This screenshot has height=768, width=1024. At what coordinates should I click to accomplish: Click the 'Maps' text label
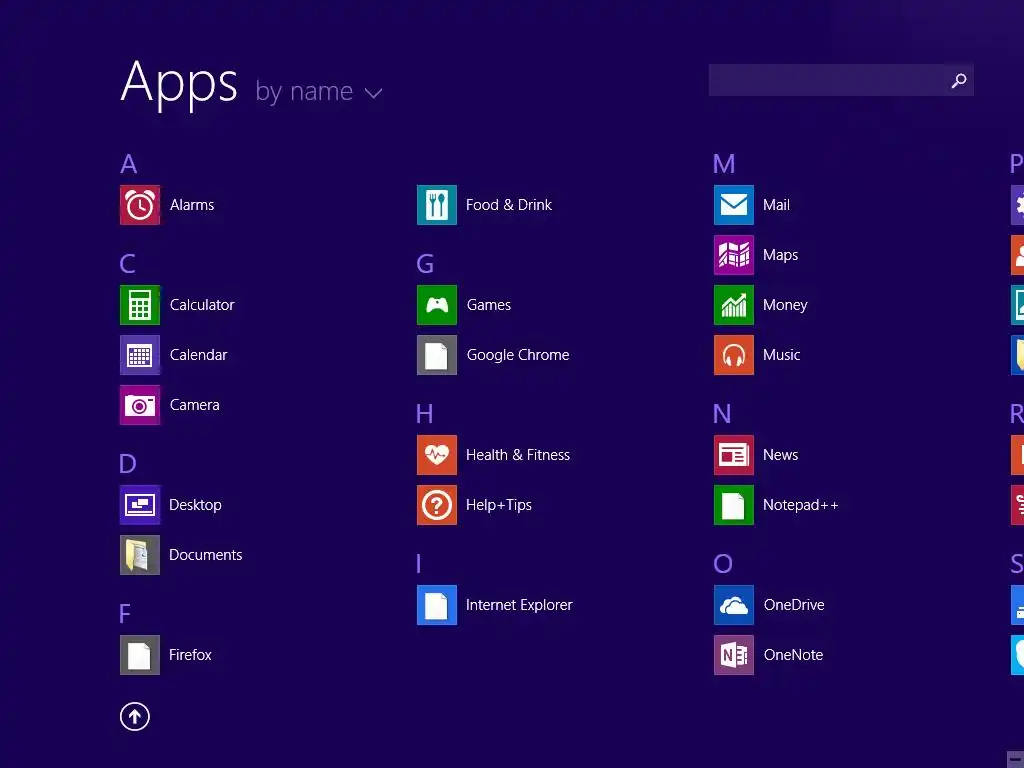[780, 255]
